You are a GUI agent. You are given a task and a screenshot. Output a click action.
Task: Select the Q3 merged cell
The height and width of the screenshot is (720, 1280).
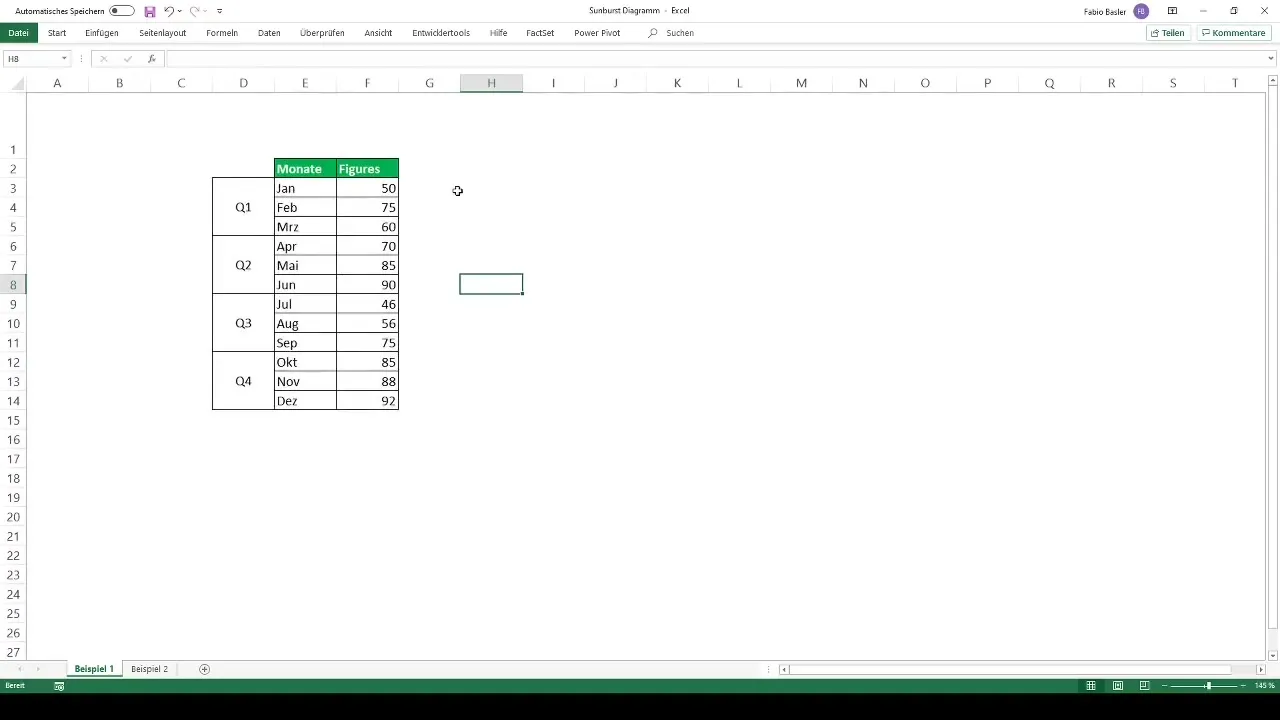(243, 323)
